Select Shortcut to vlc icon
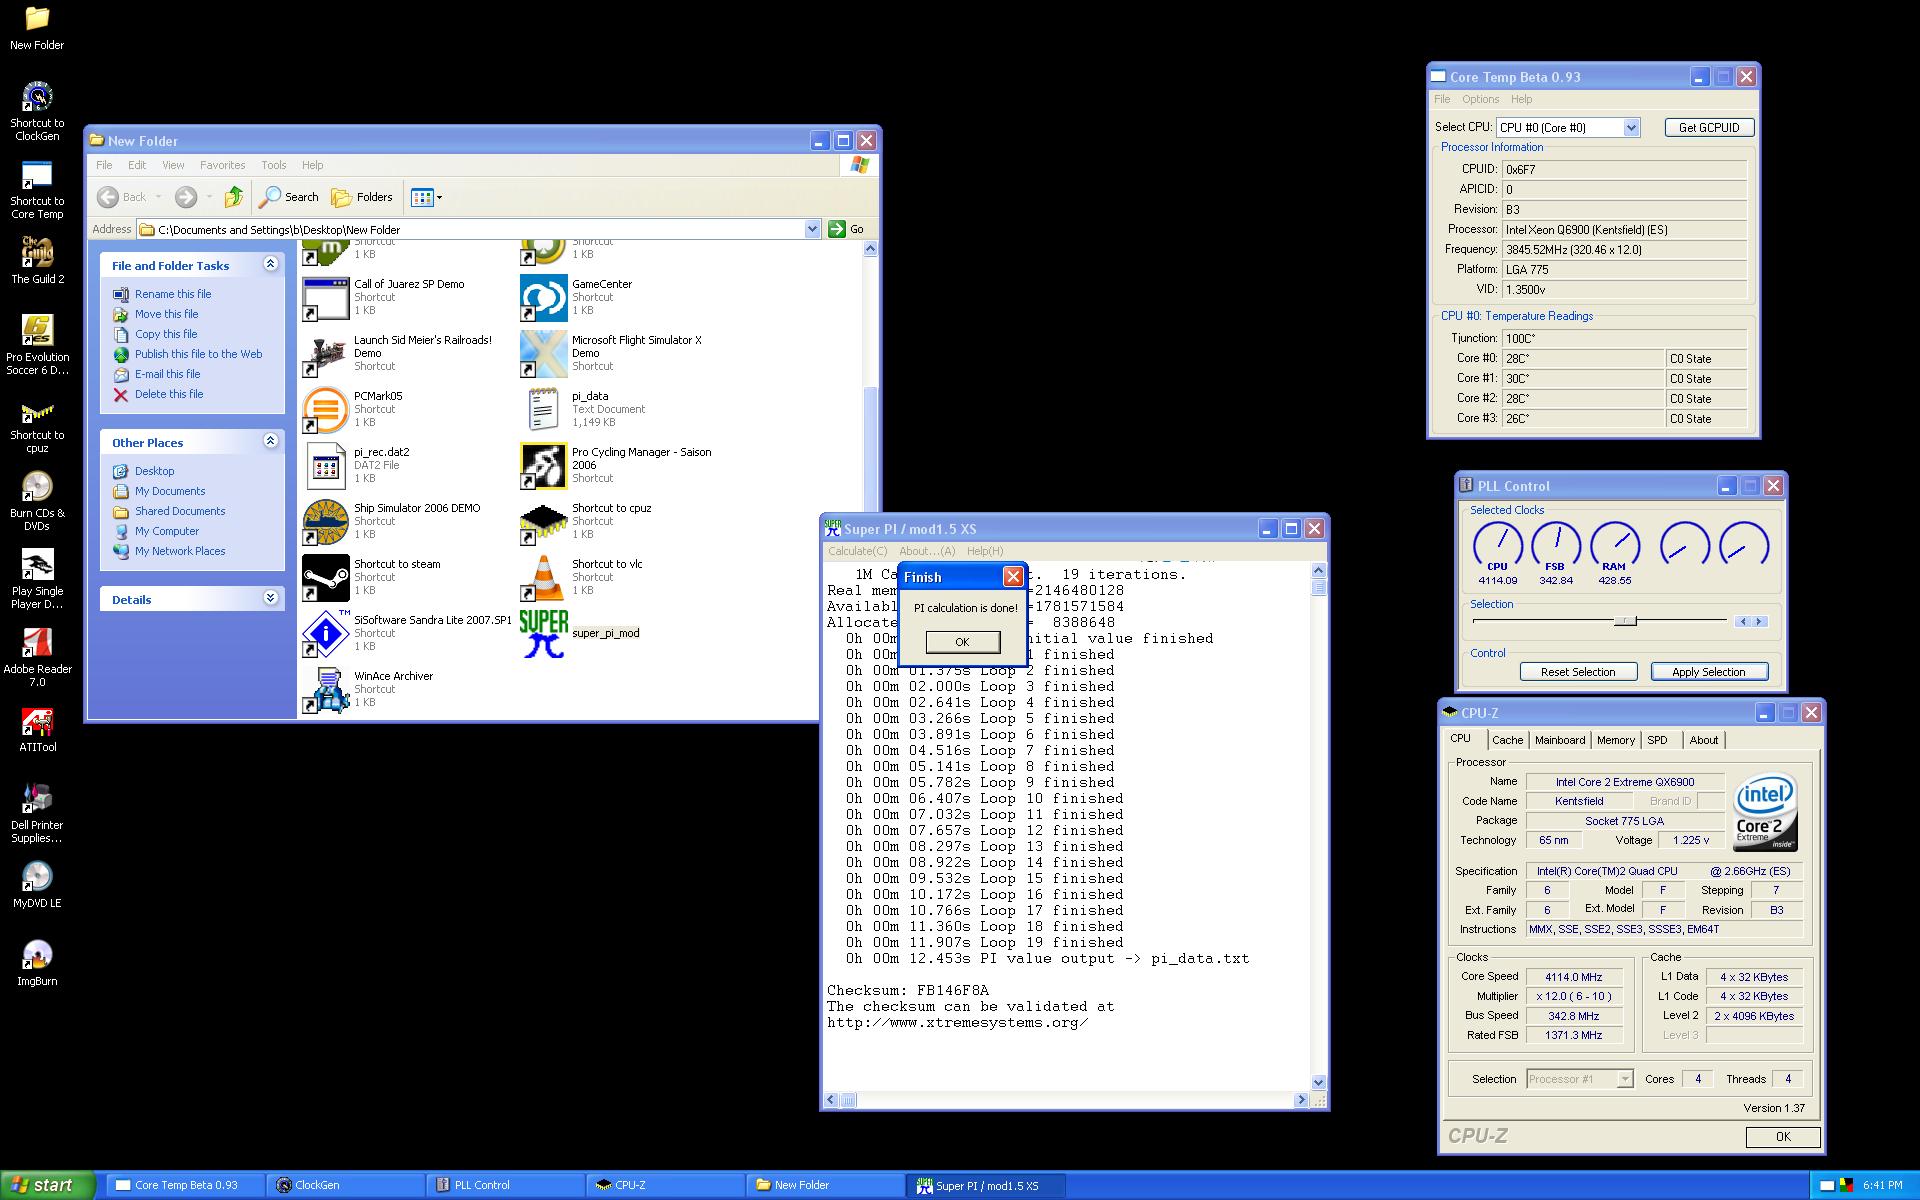Image resolution: width=1920 pixels, height=1200 pixels. click(x=543, y=578)
